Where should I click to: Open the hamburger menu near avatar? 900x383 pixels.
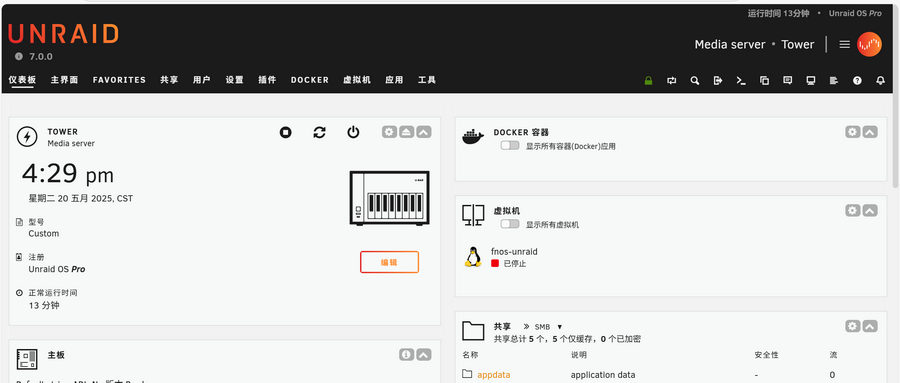click(844, 44)
